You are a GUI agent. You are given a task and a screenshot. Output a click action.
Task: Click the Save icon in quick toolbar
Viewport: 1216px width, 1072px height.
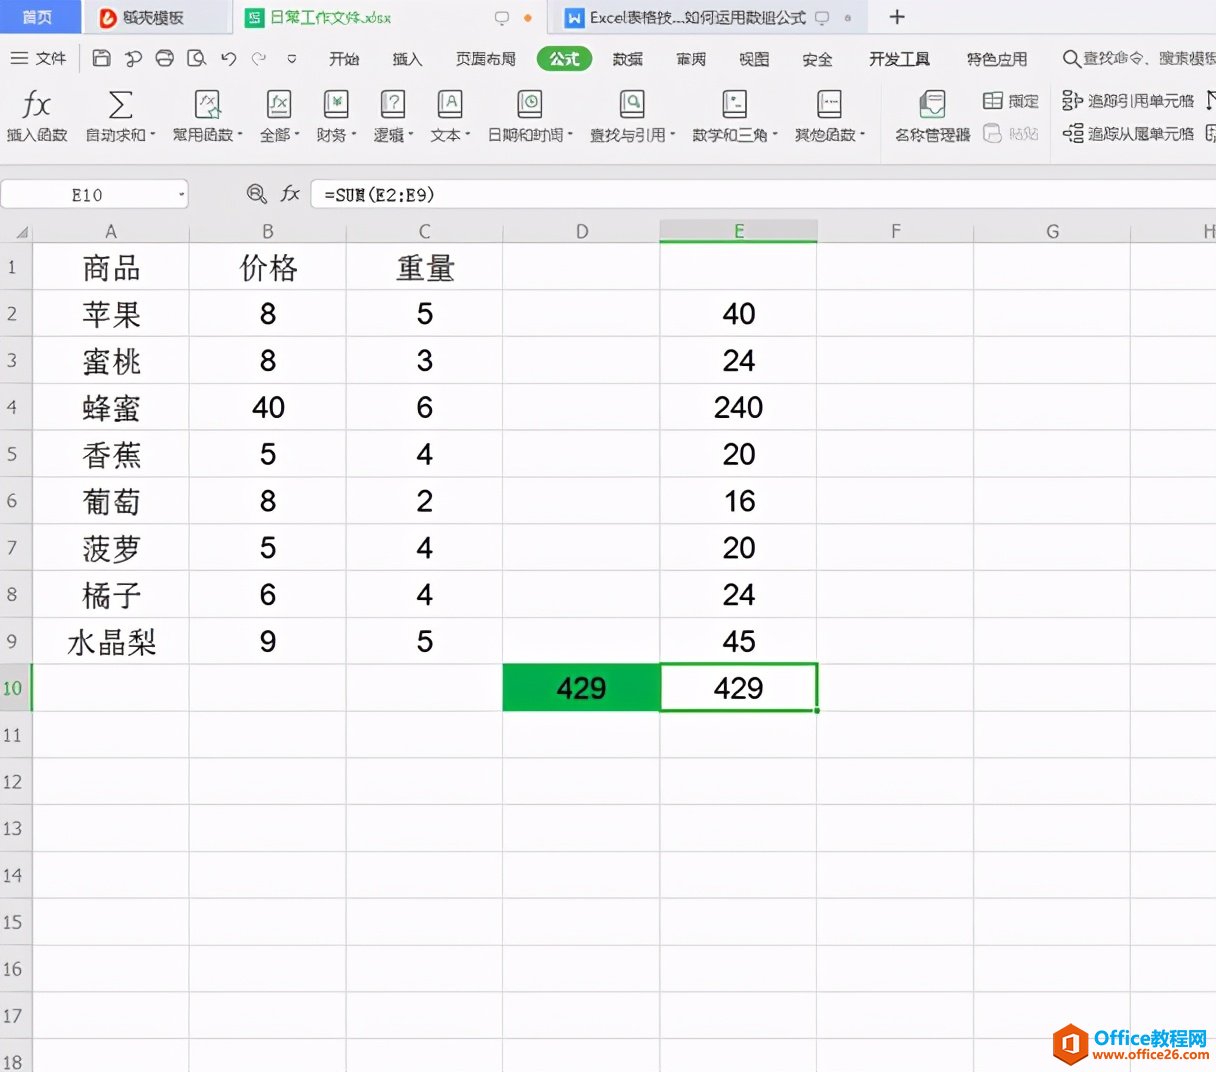click(101, 58)
